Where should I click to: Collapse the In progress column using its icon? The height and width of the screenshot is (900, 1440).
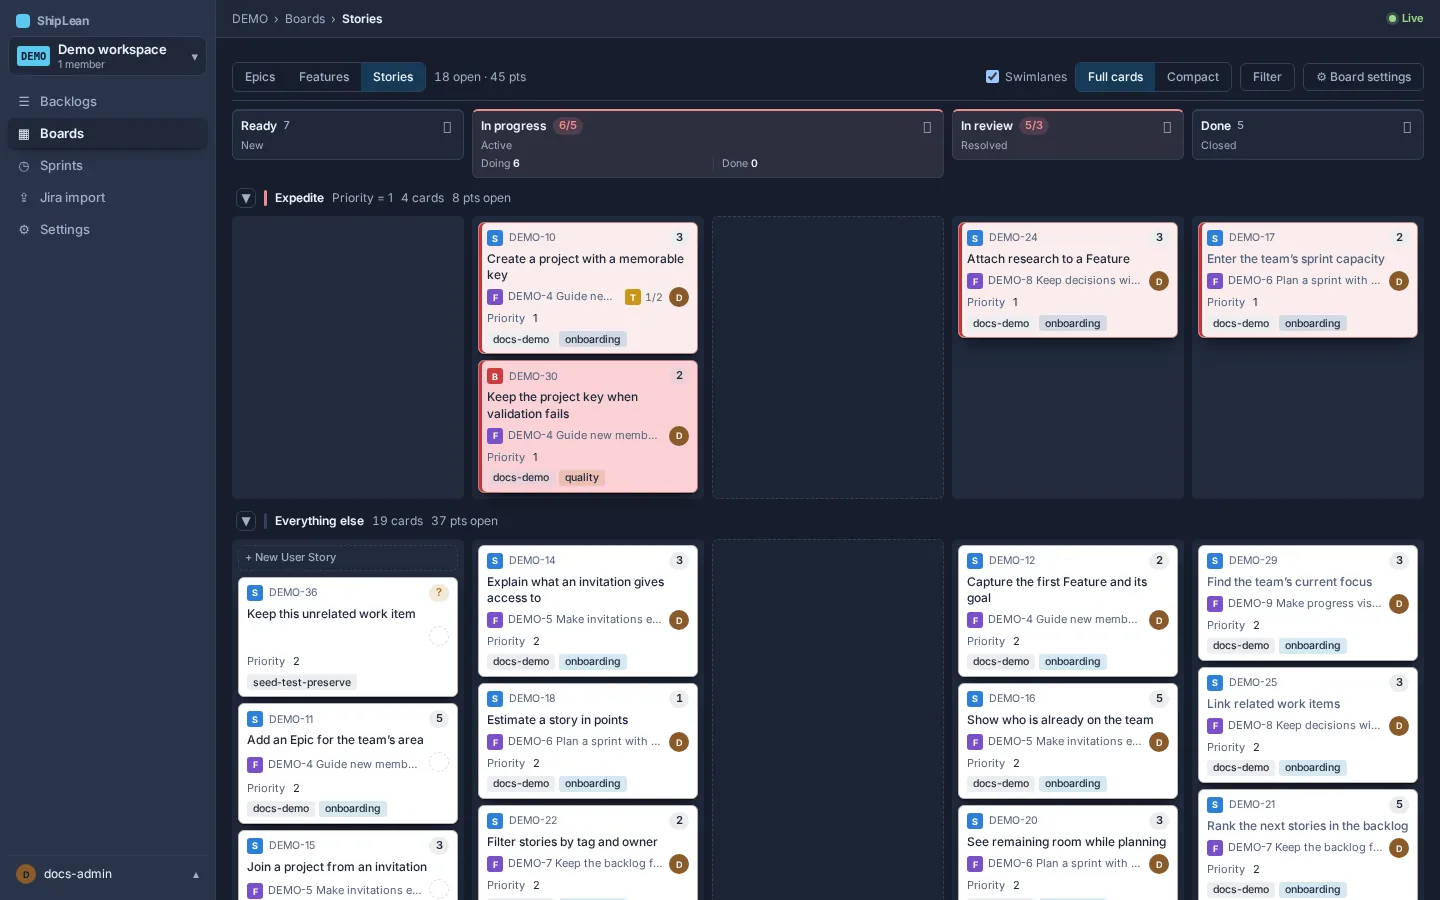tap(927, 128)
